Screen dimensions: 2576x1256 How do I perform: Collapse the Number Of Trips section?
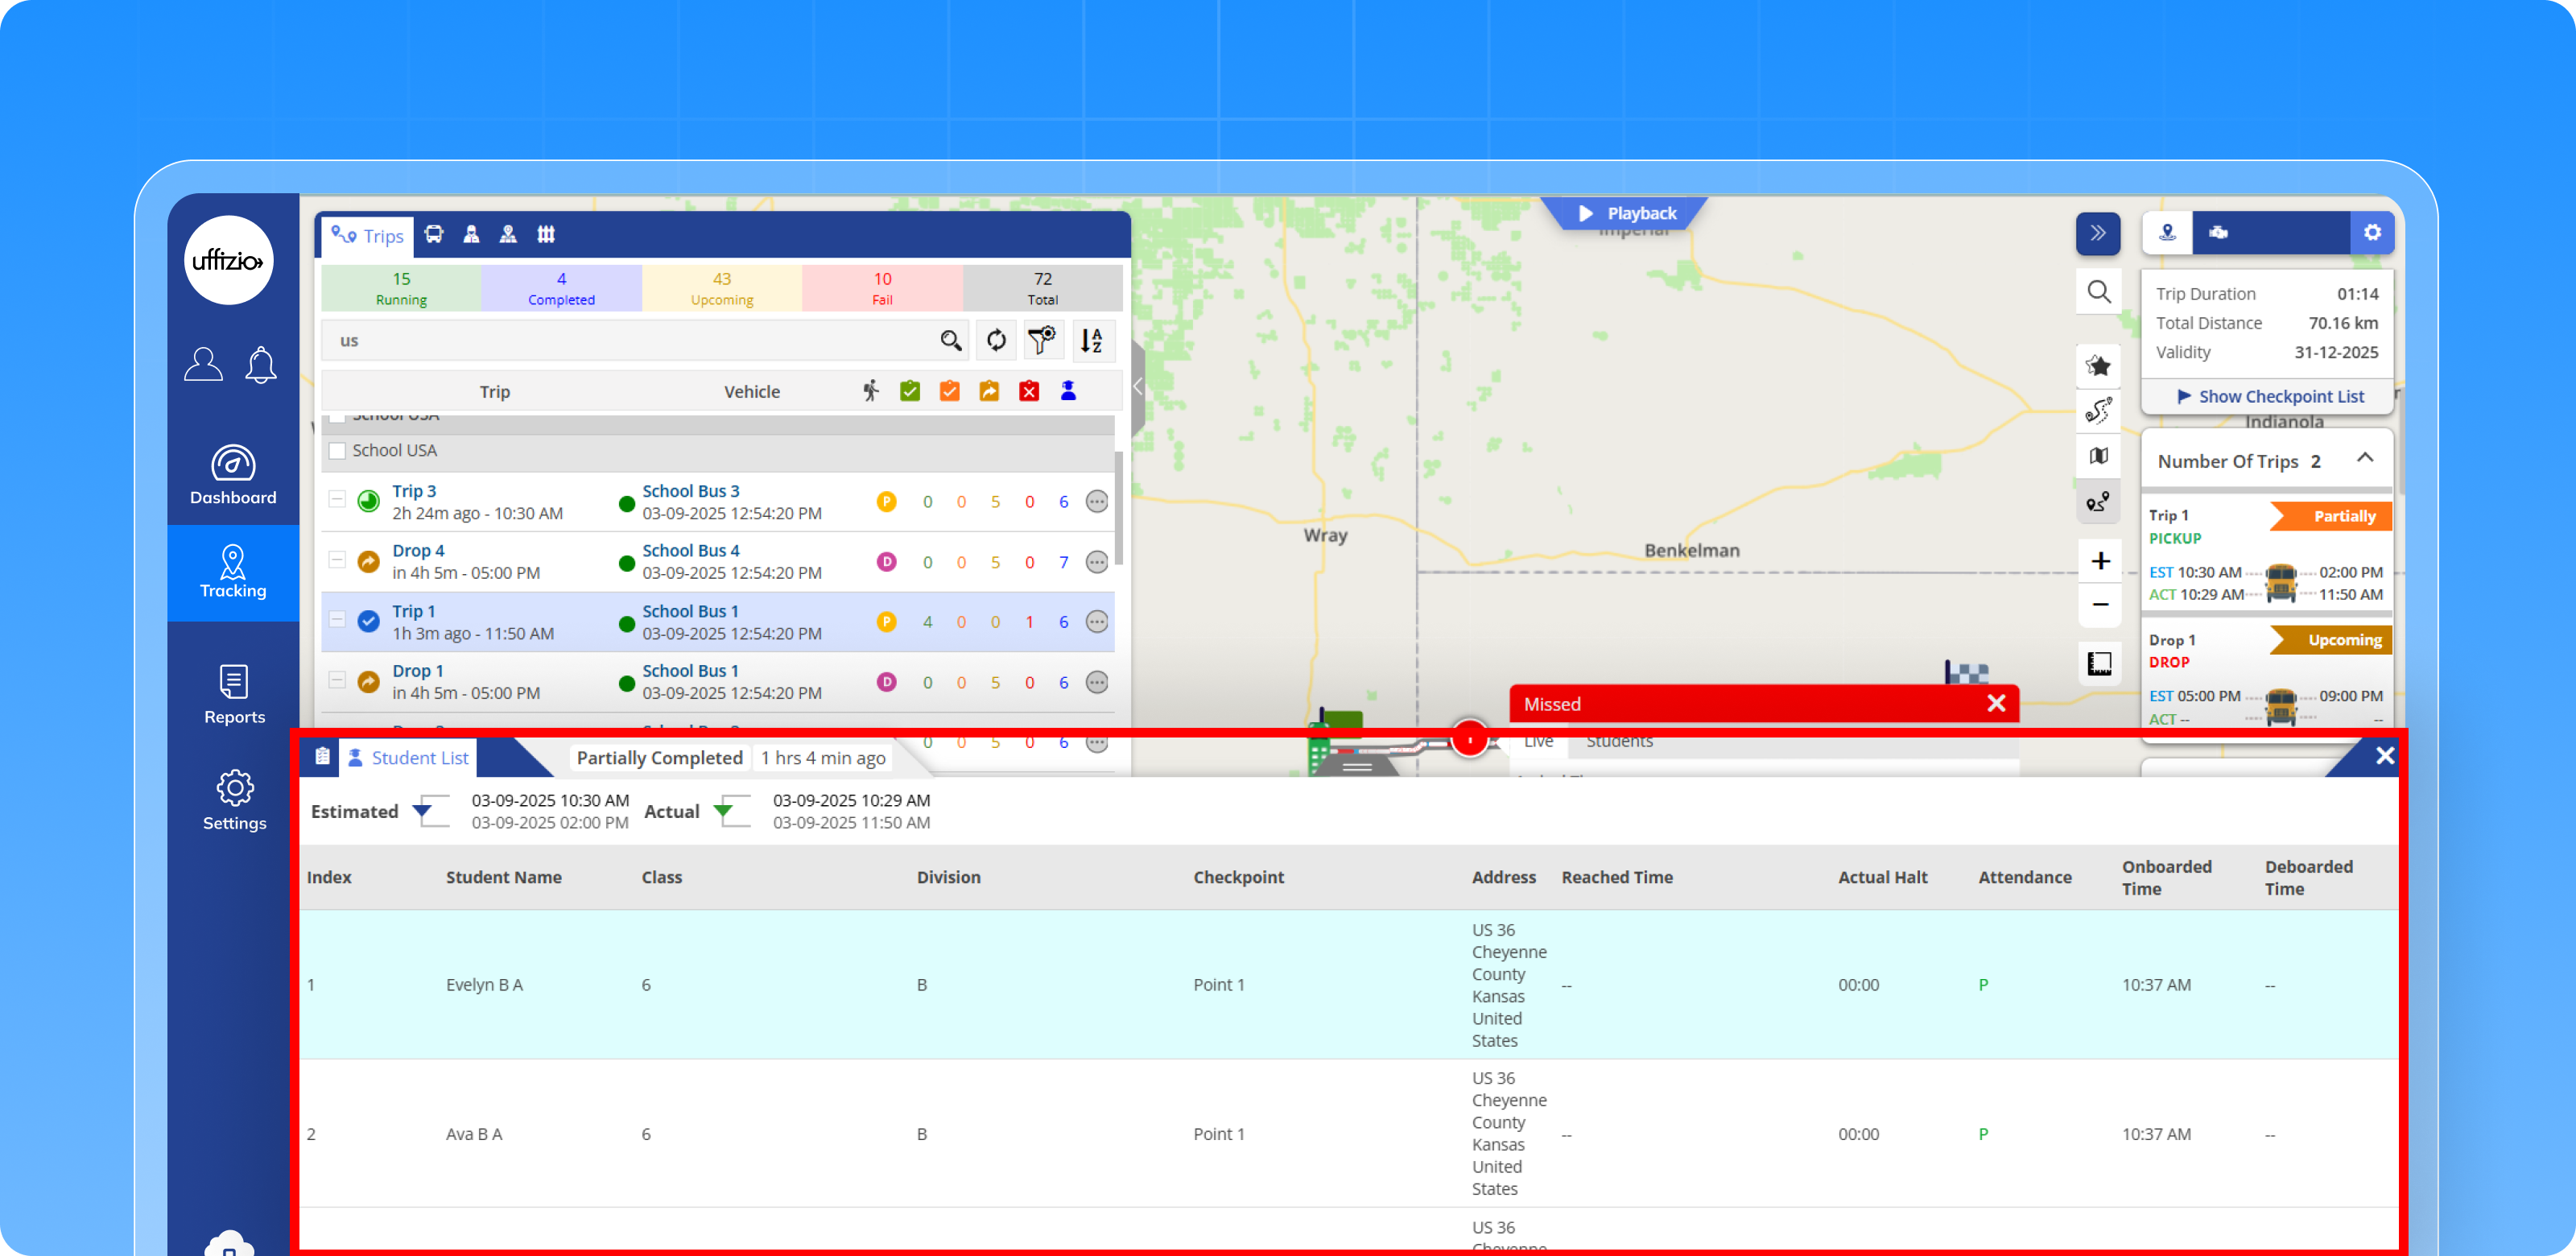pyautogui.click(x=2365, y=459)
